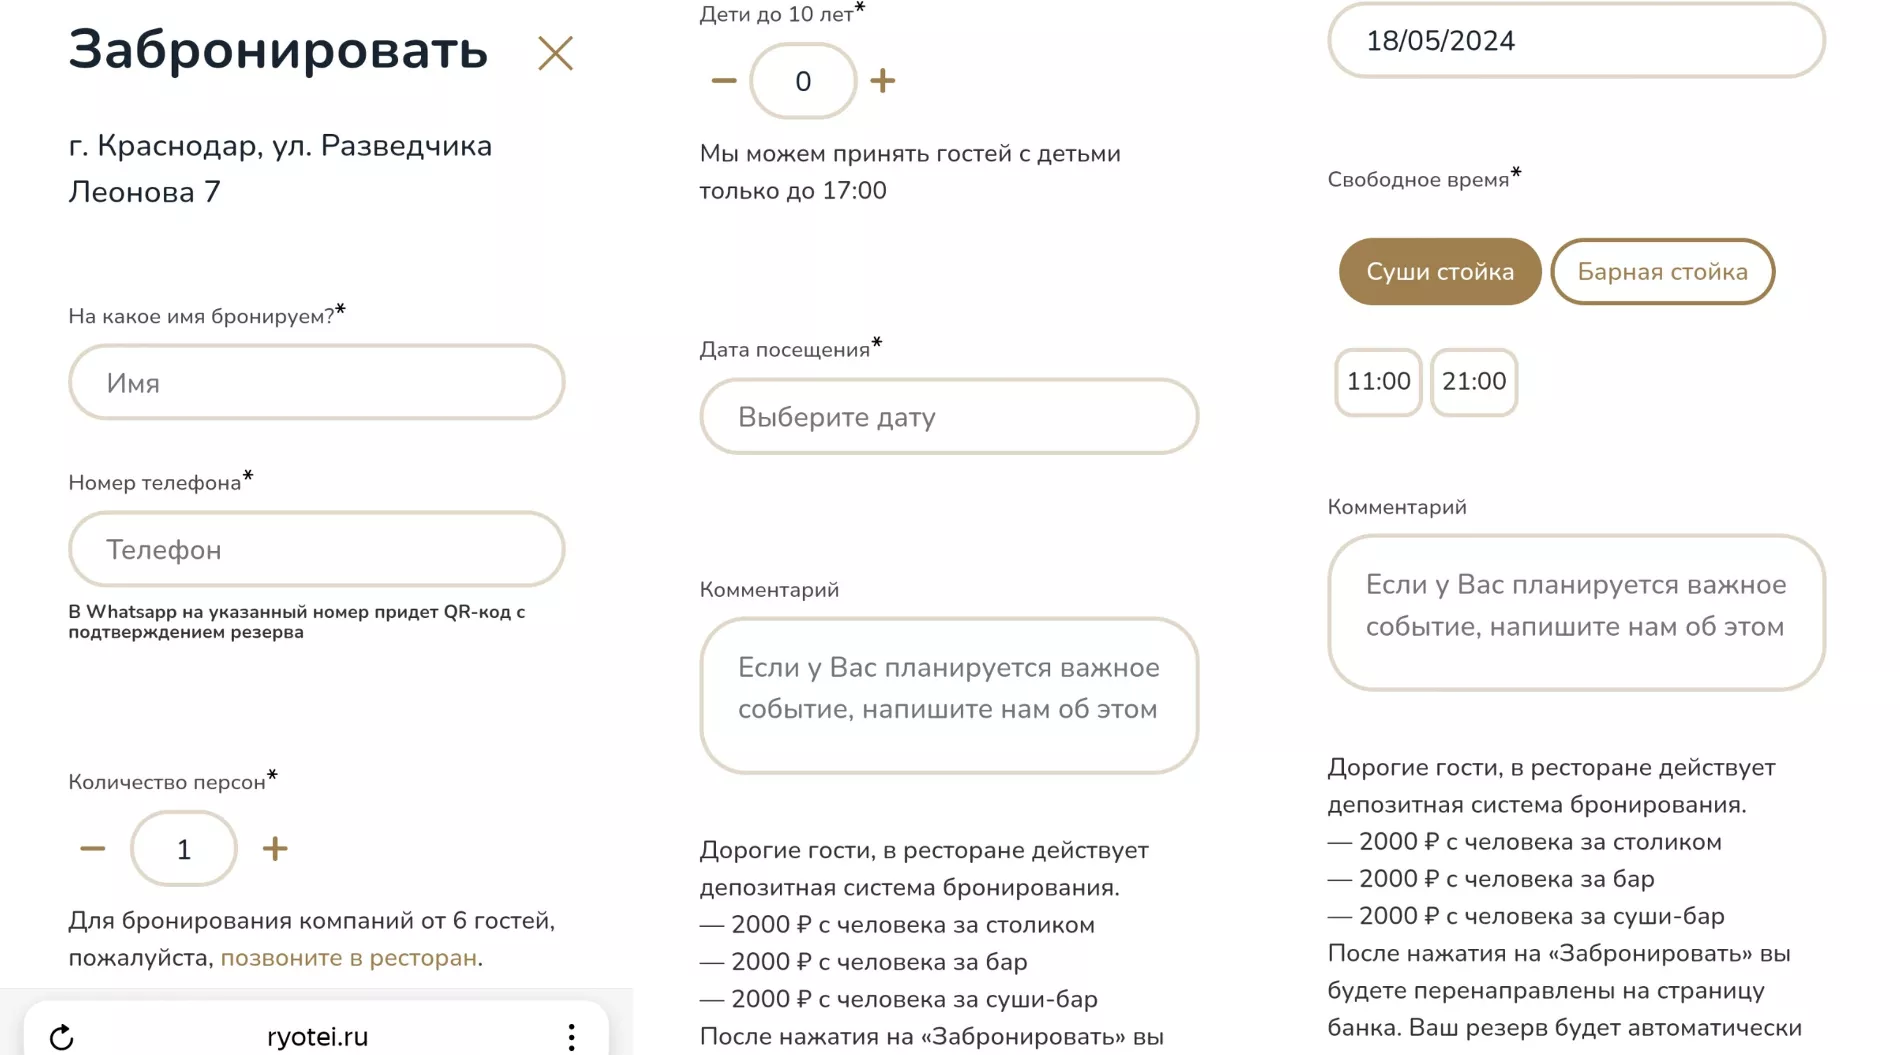This screenshot has height=1055, width=1900.
Task: Open the Выберите дату date picker
Action: click(949, 417)
